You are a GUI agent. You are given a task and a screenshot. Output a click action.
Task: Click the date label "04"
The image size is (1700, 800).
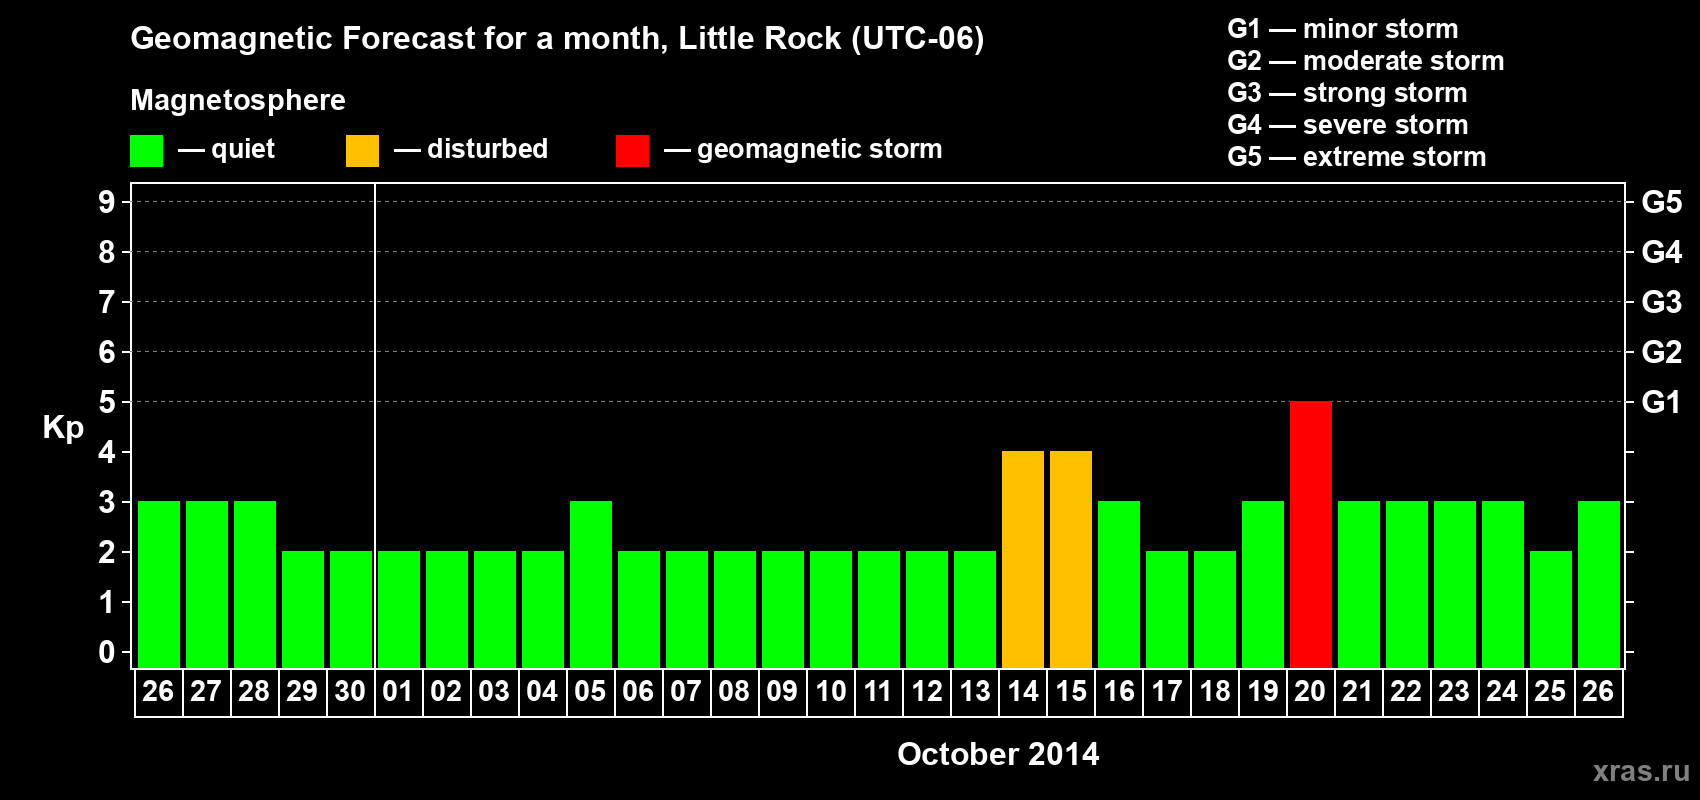(542, 692)
